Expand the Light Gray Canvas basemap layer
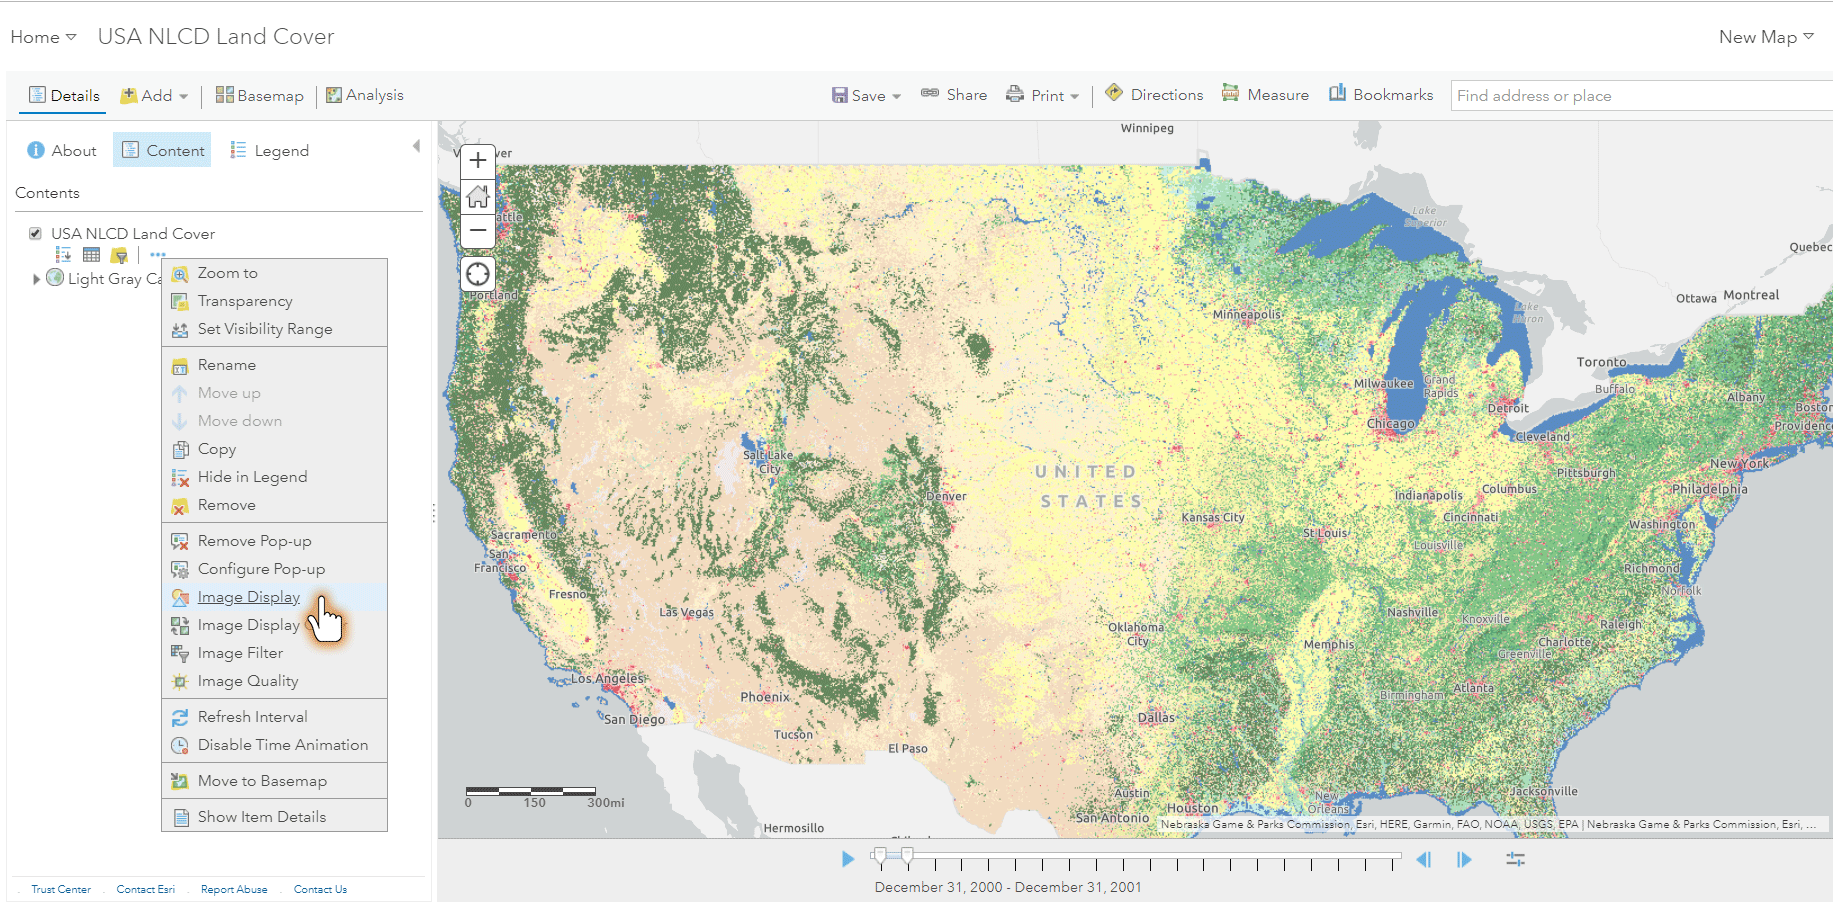The height and width of the screenshot is (904, 1833). coord(37,279)
